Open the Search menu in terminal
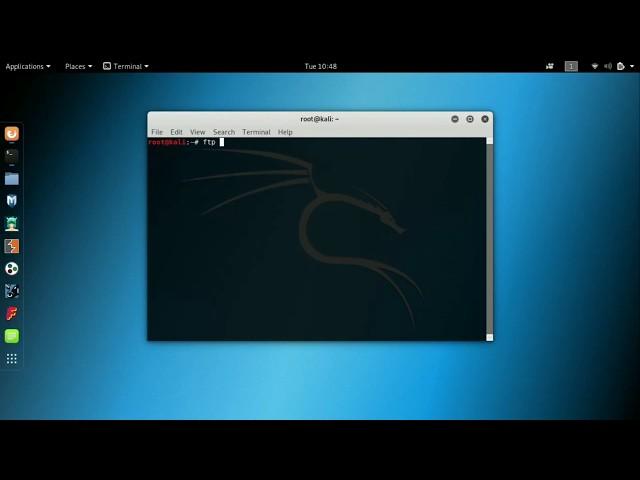Image resolution: width=640 pixels, height=480 pixels. pyautogui.click(x=224, y=132)
